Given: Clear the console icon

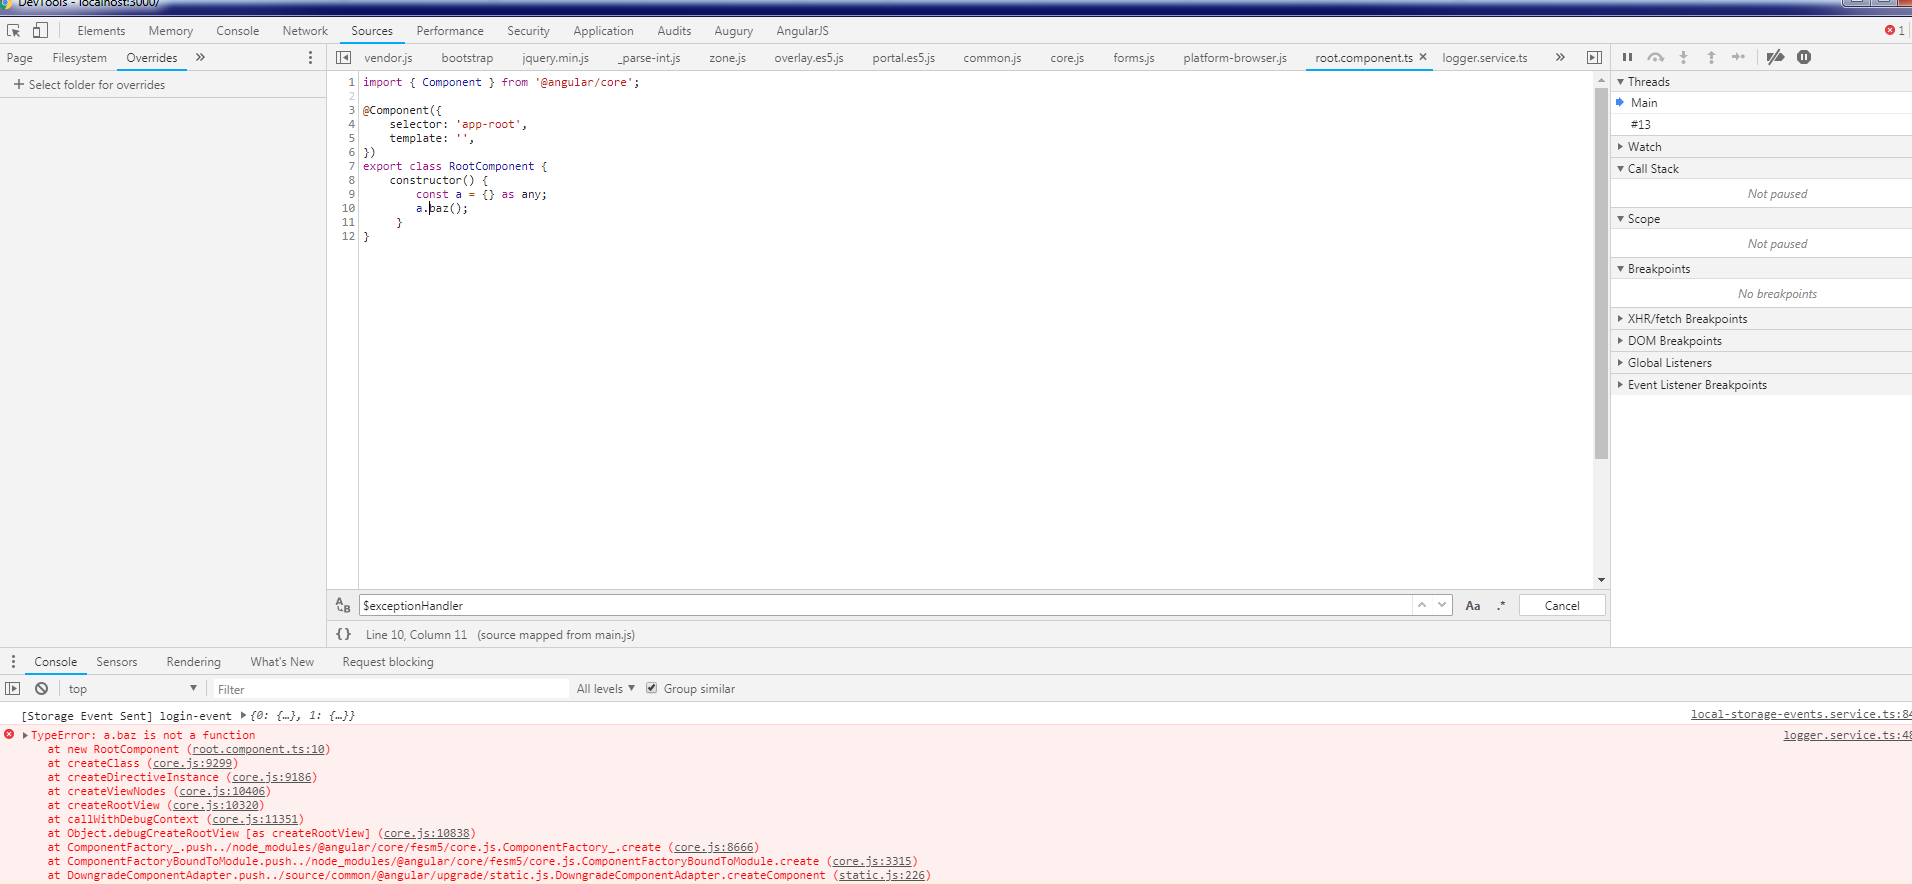Looking at the screenshot, I should pyautogui.click(x=41, y=689).
